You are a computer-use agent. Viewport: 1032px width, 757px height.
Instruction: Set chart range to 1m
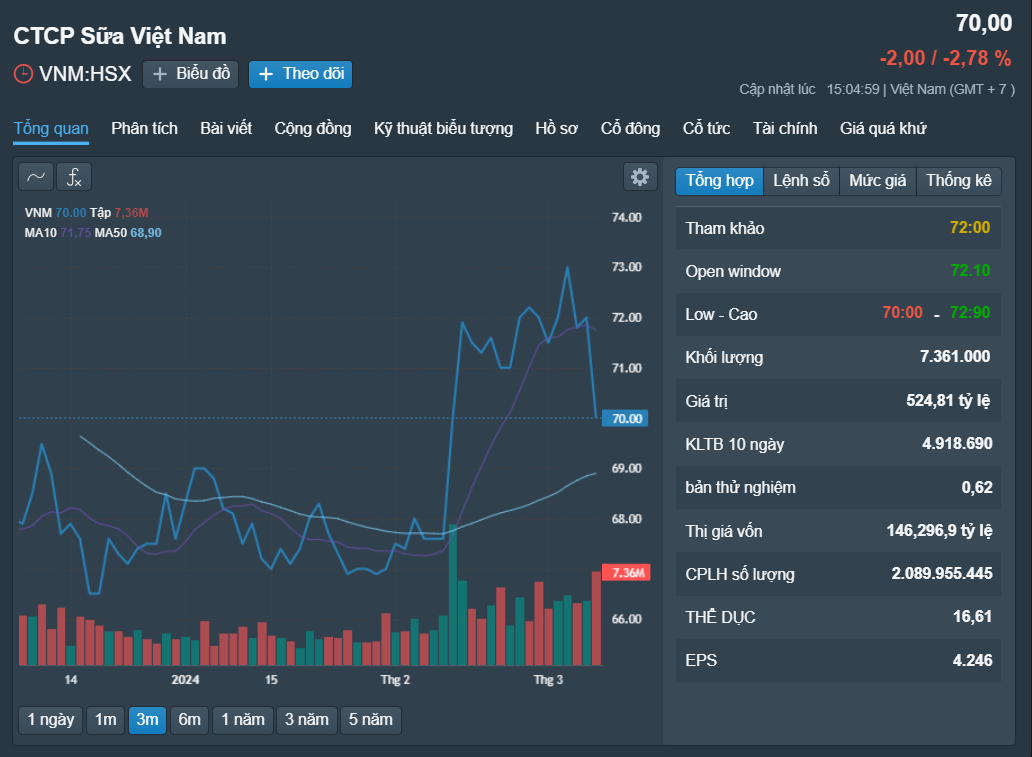coord(105,720)
